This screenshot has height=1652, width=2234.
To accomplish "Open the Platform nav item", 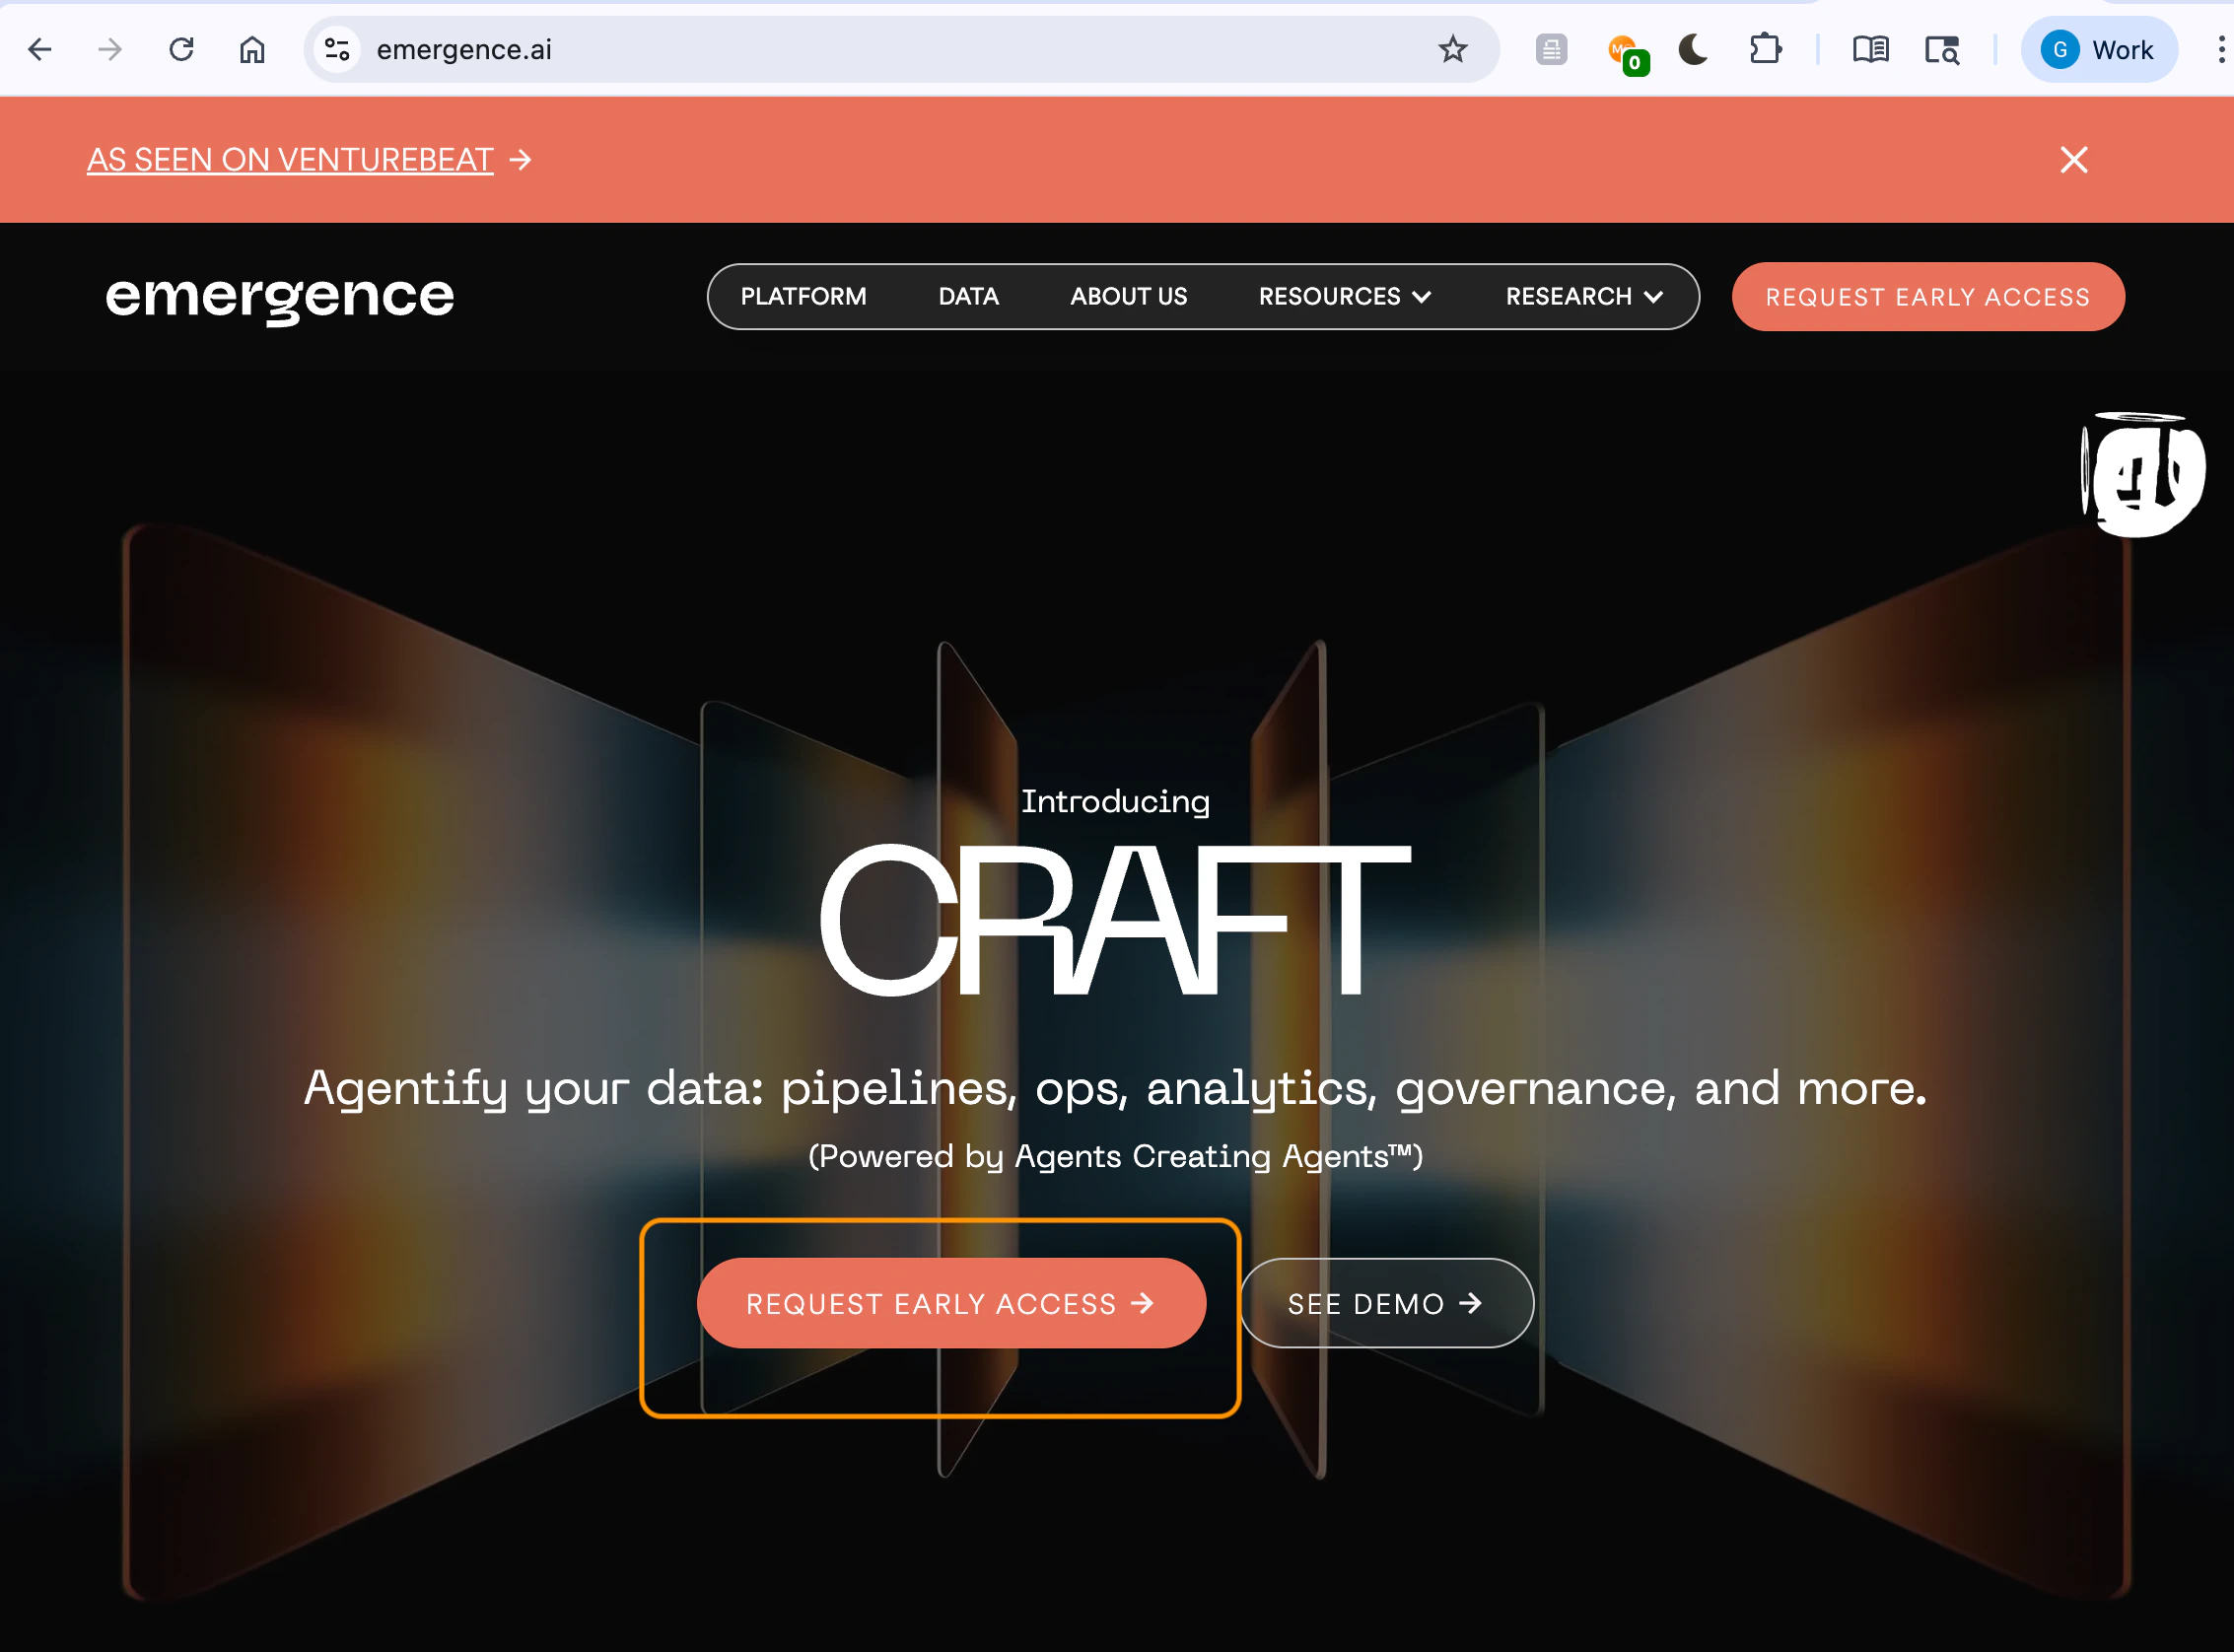I will pos(803,297).
